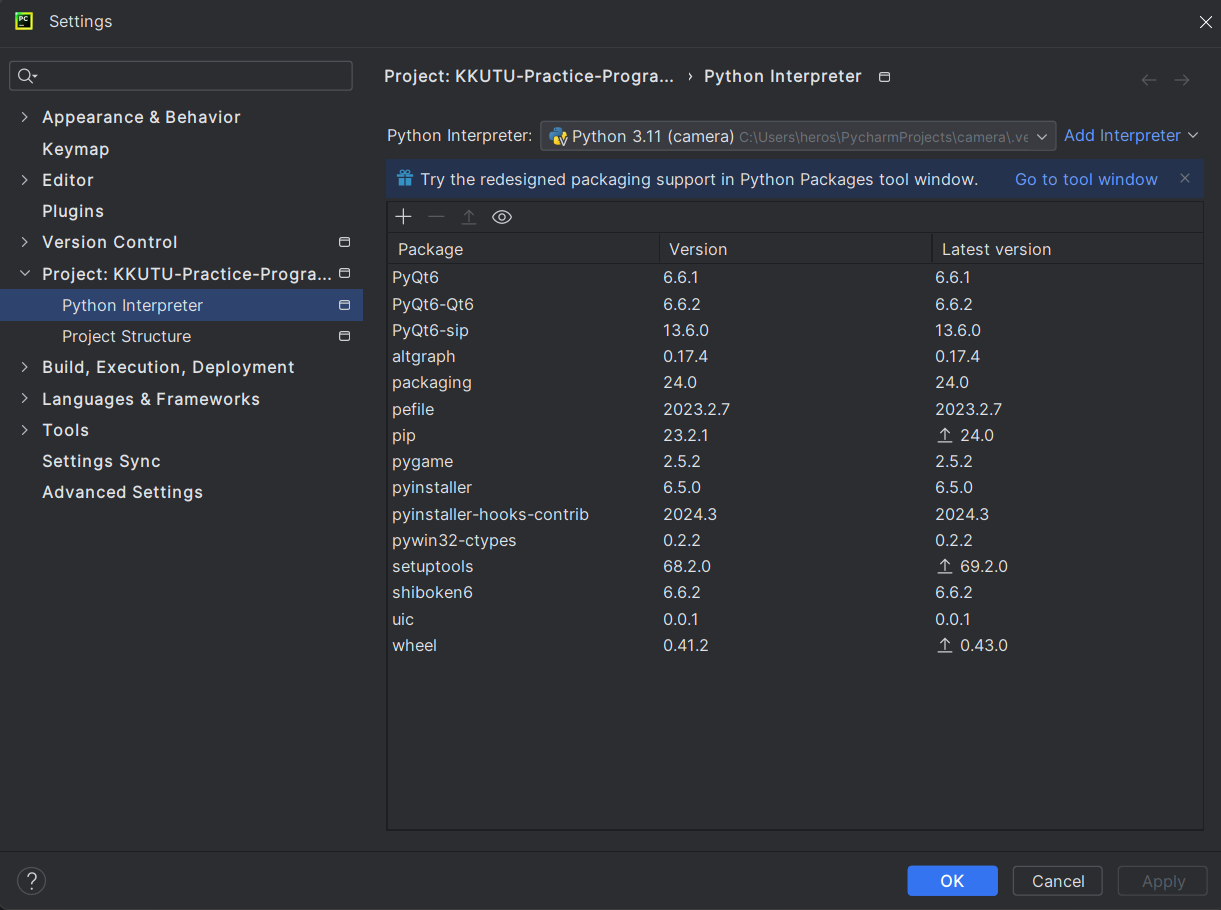Screen dimensions: 1221x910
Task: Expand Appearance & Behavior section
Action: click(x=25, y=117)
